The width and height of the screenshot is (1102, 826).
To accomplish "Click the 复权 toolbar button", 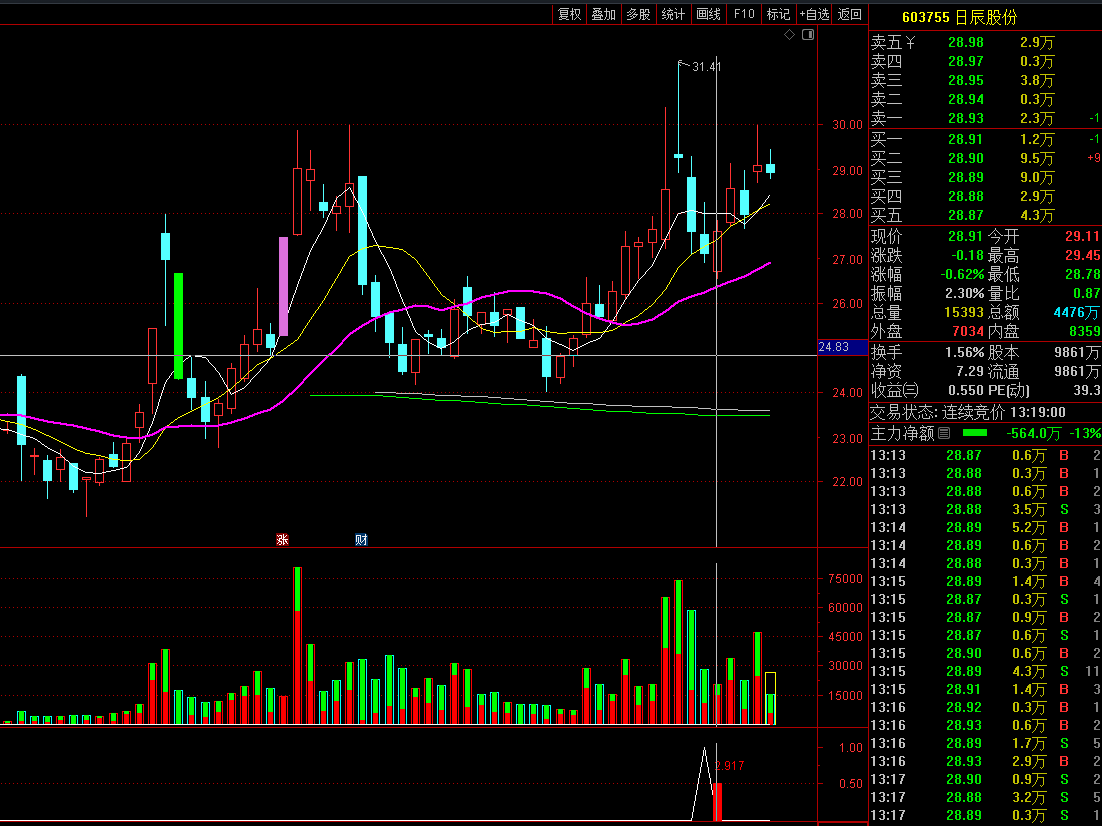I will [569, 14].
